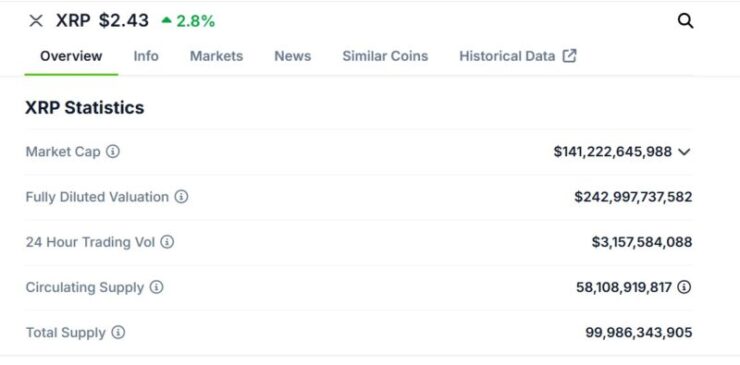The width and height of the screenshot is (740, 365).
Task: Click the 24 Hour Trading Vol info icon
Action: point(167,242)
